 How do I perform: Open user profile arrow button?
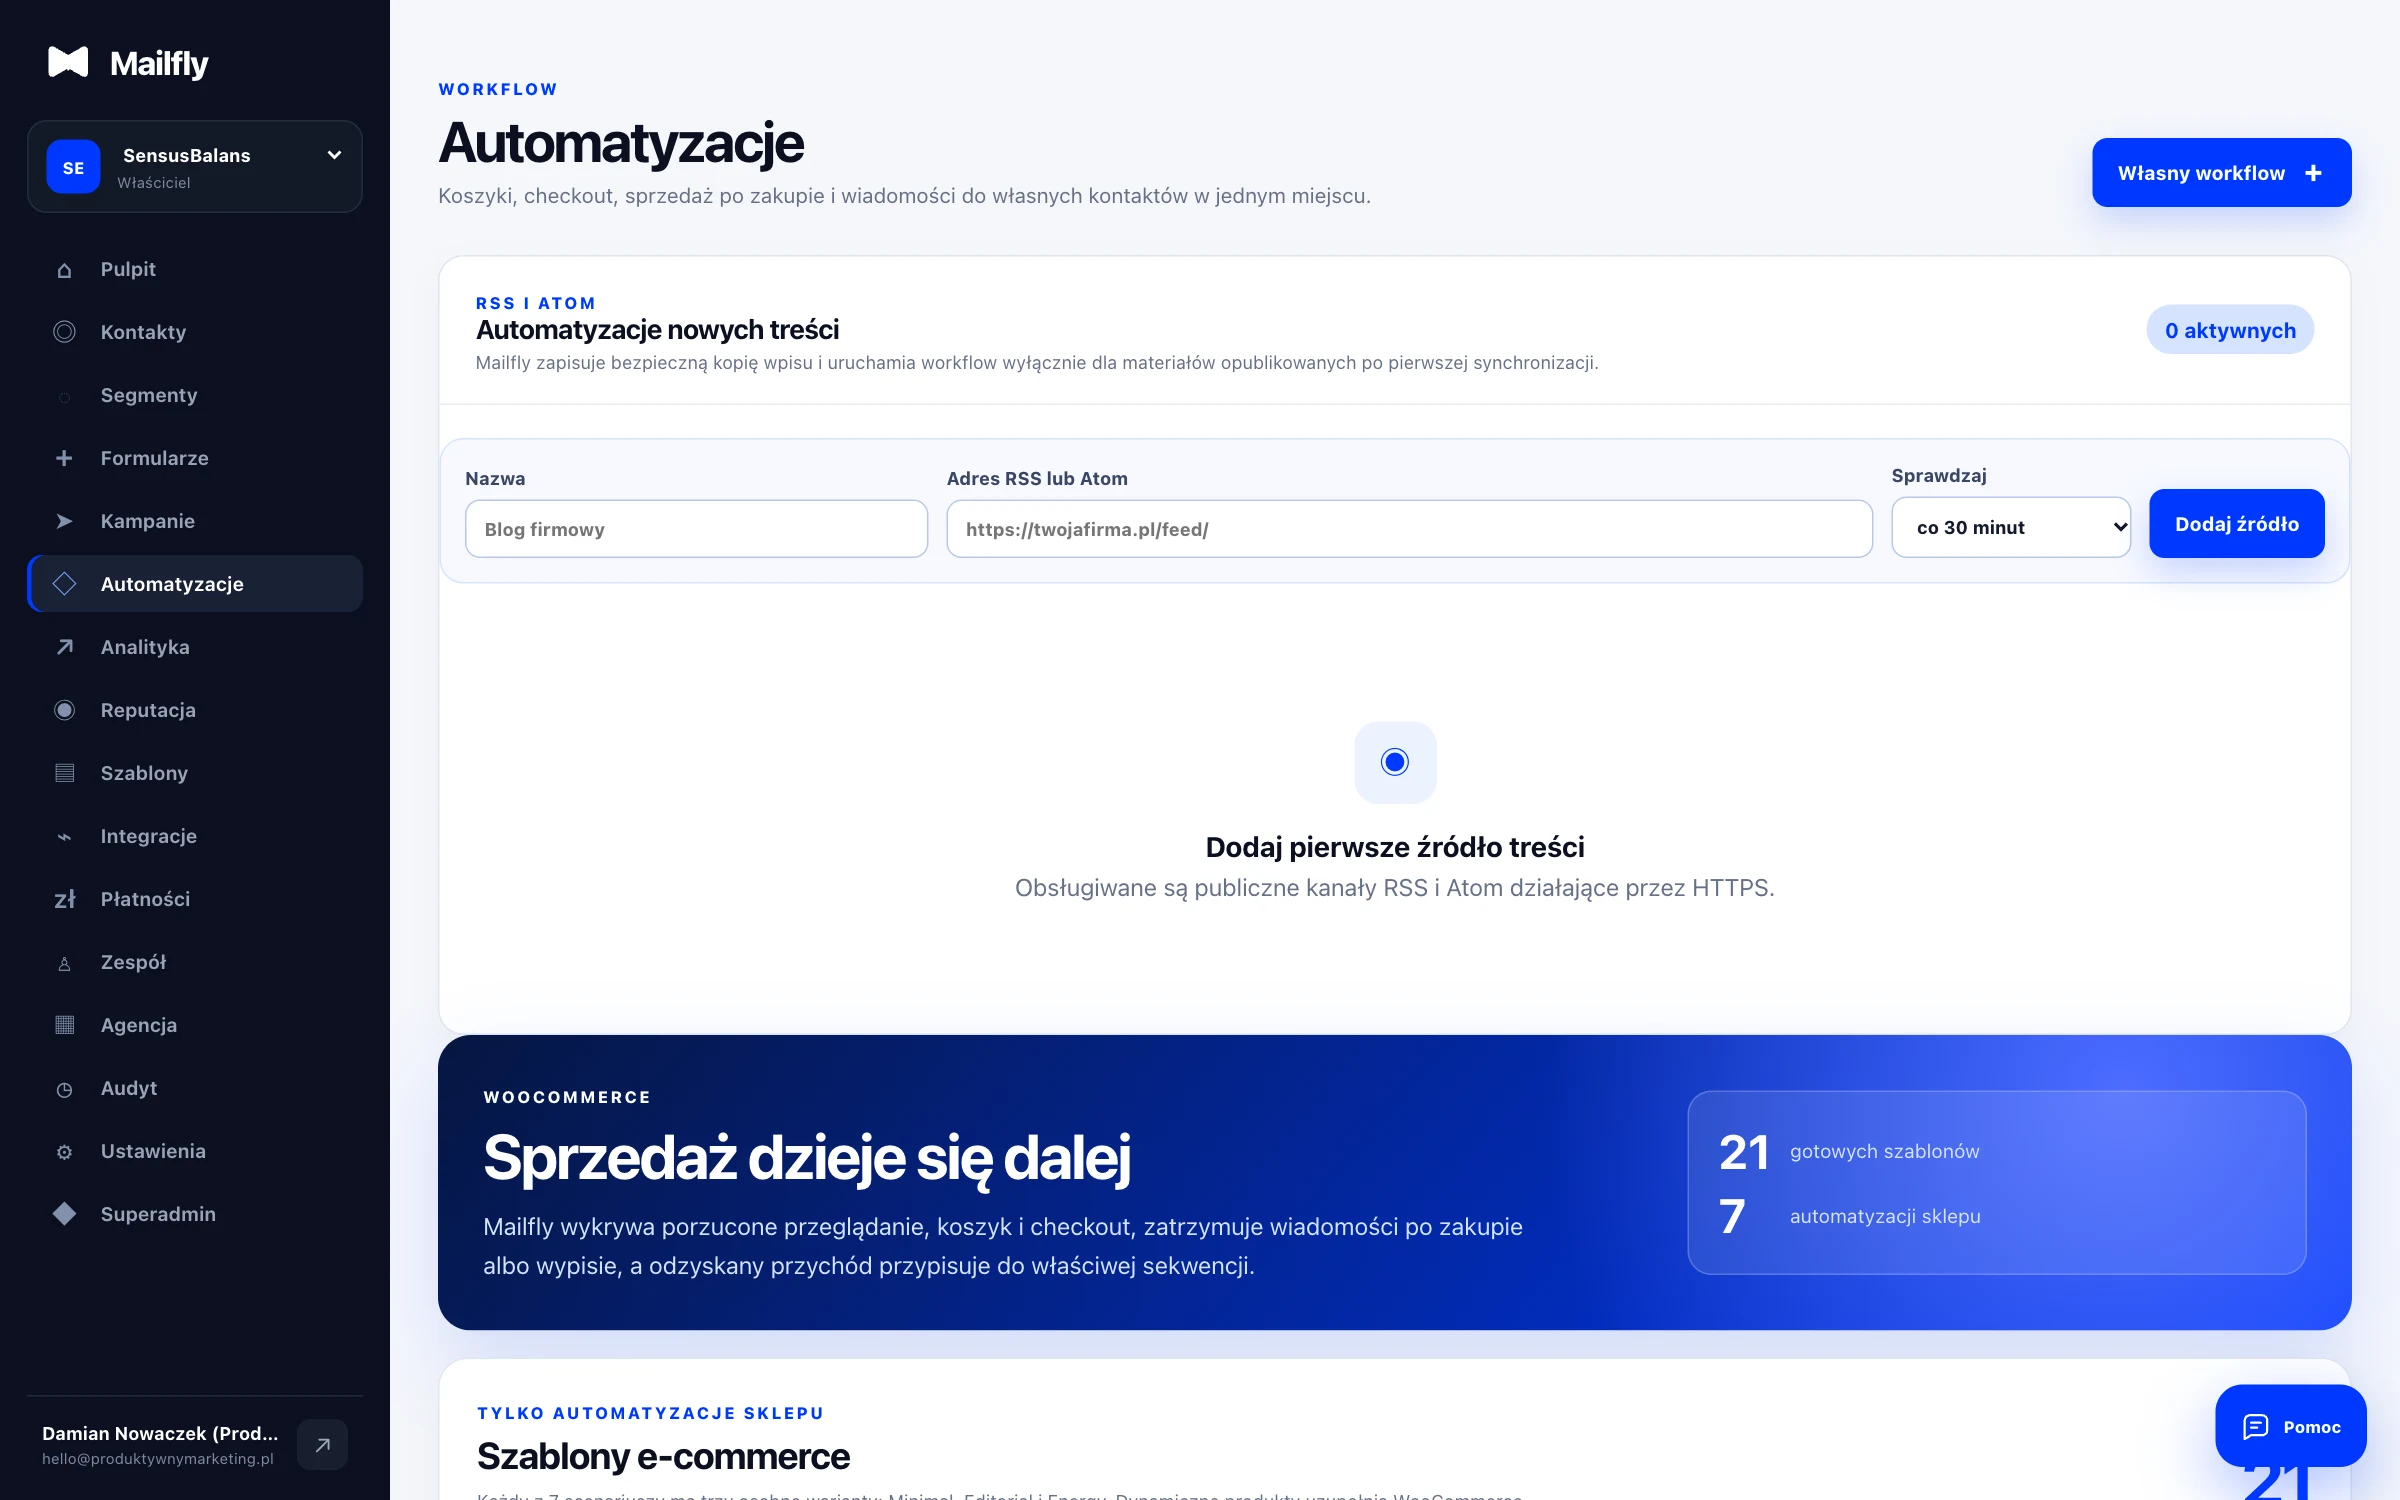[x=322, y=1444]
